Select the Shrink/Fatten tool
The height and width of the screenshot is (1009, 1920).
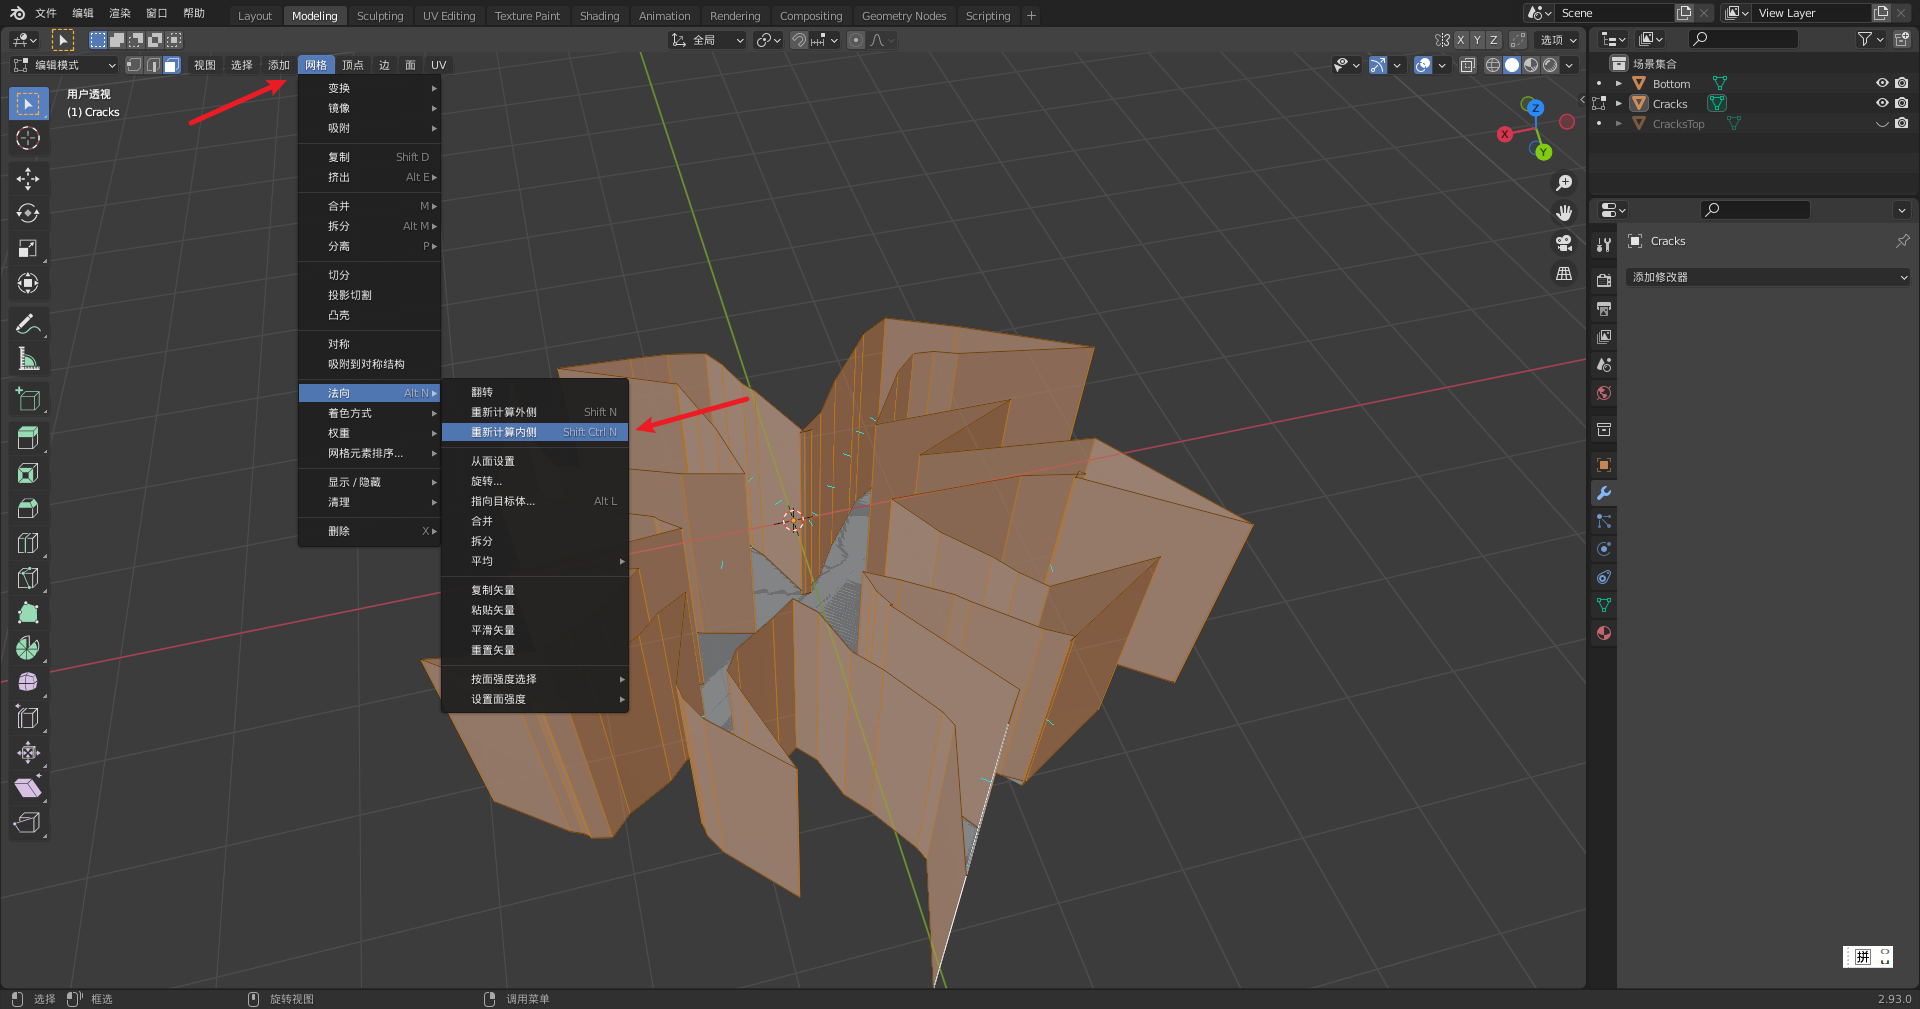(28, 753)
